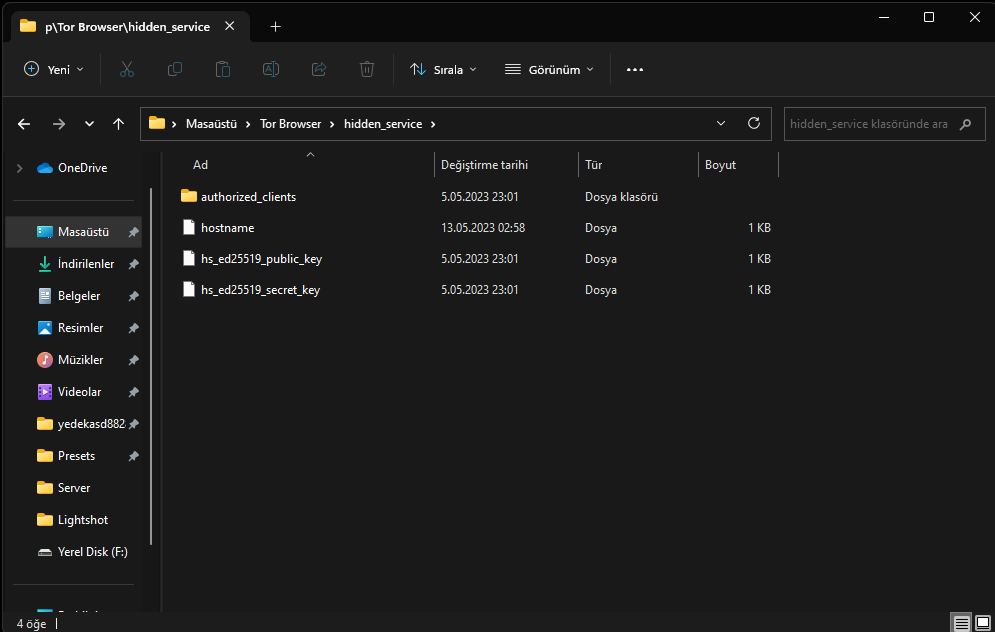The width and height of the screenshot is (995, 632).
Task: Expand chevron after hidden_service in breadcrumb
Action: 433,124
